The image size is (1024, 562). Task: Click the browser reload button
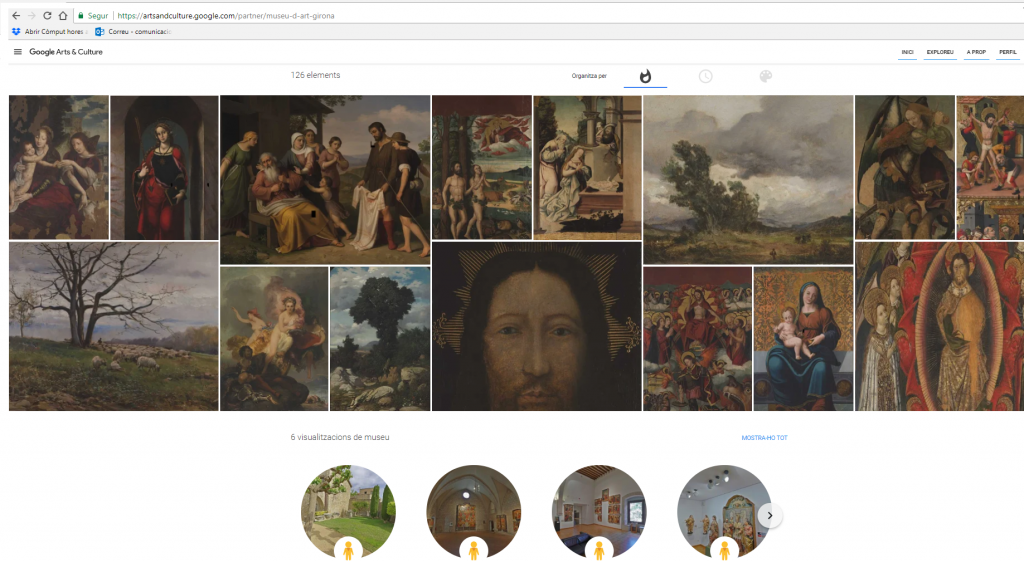pos(46,16)
